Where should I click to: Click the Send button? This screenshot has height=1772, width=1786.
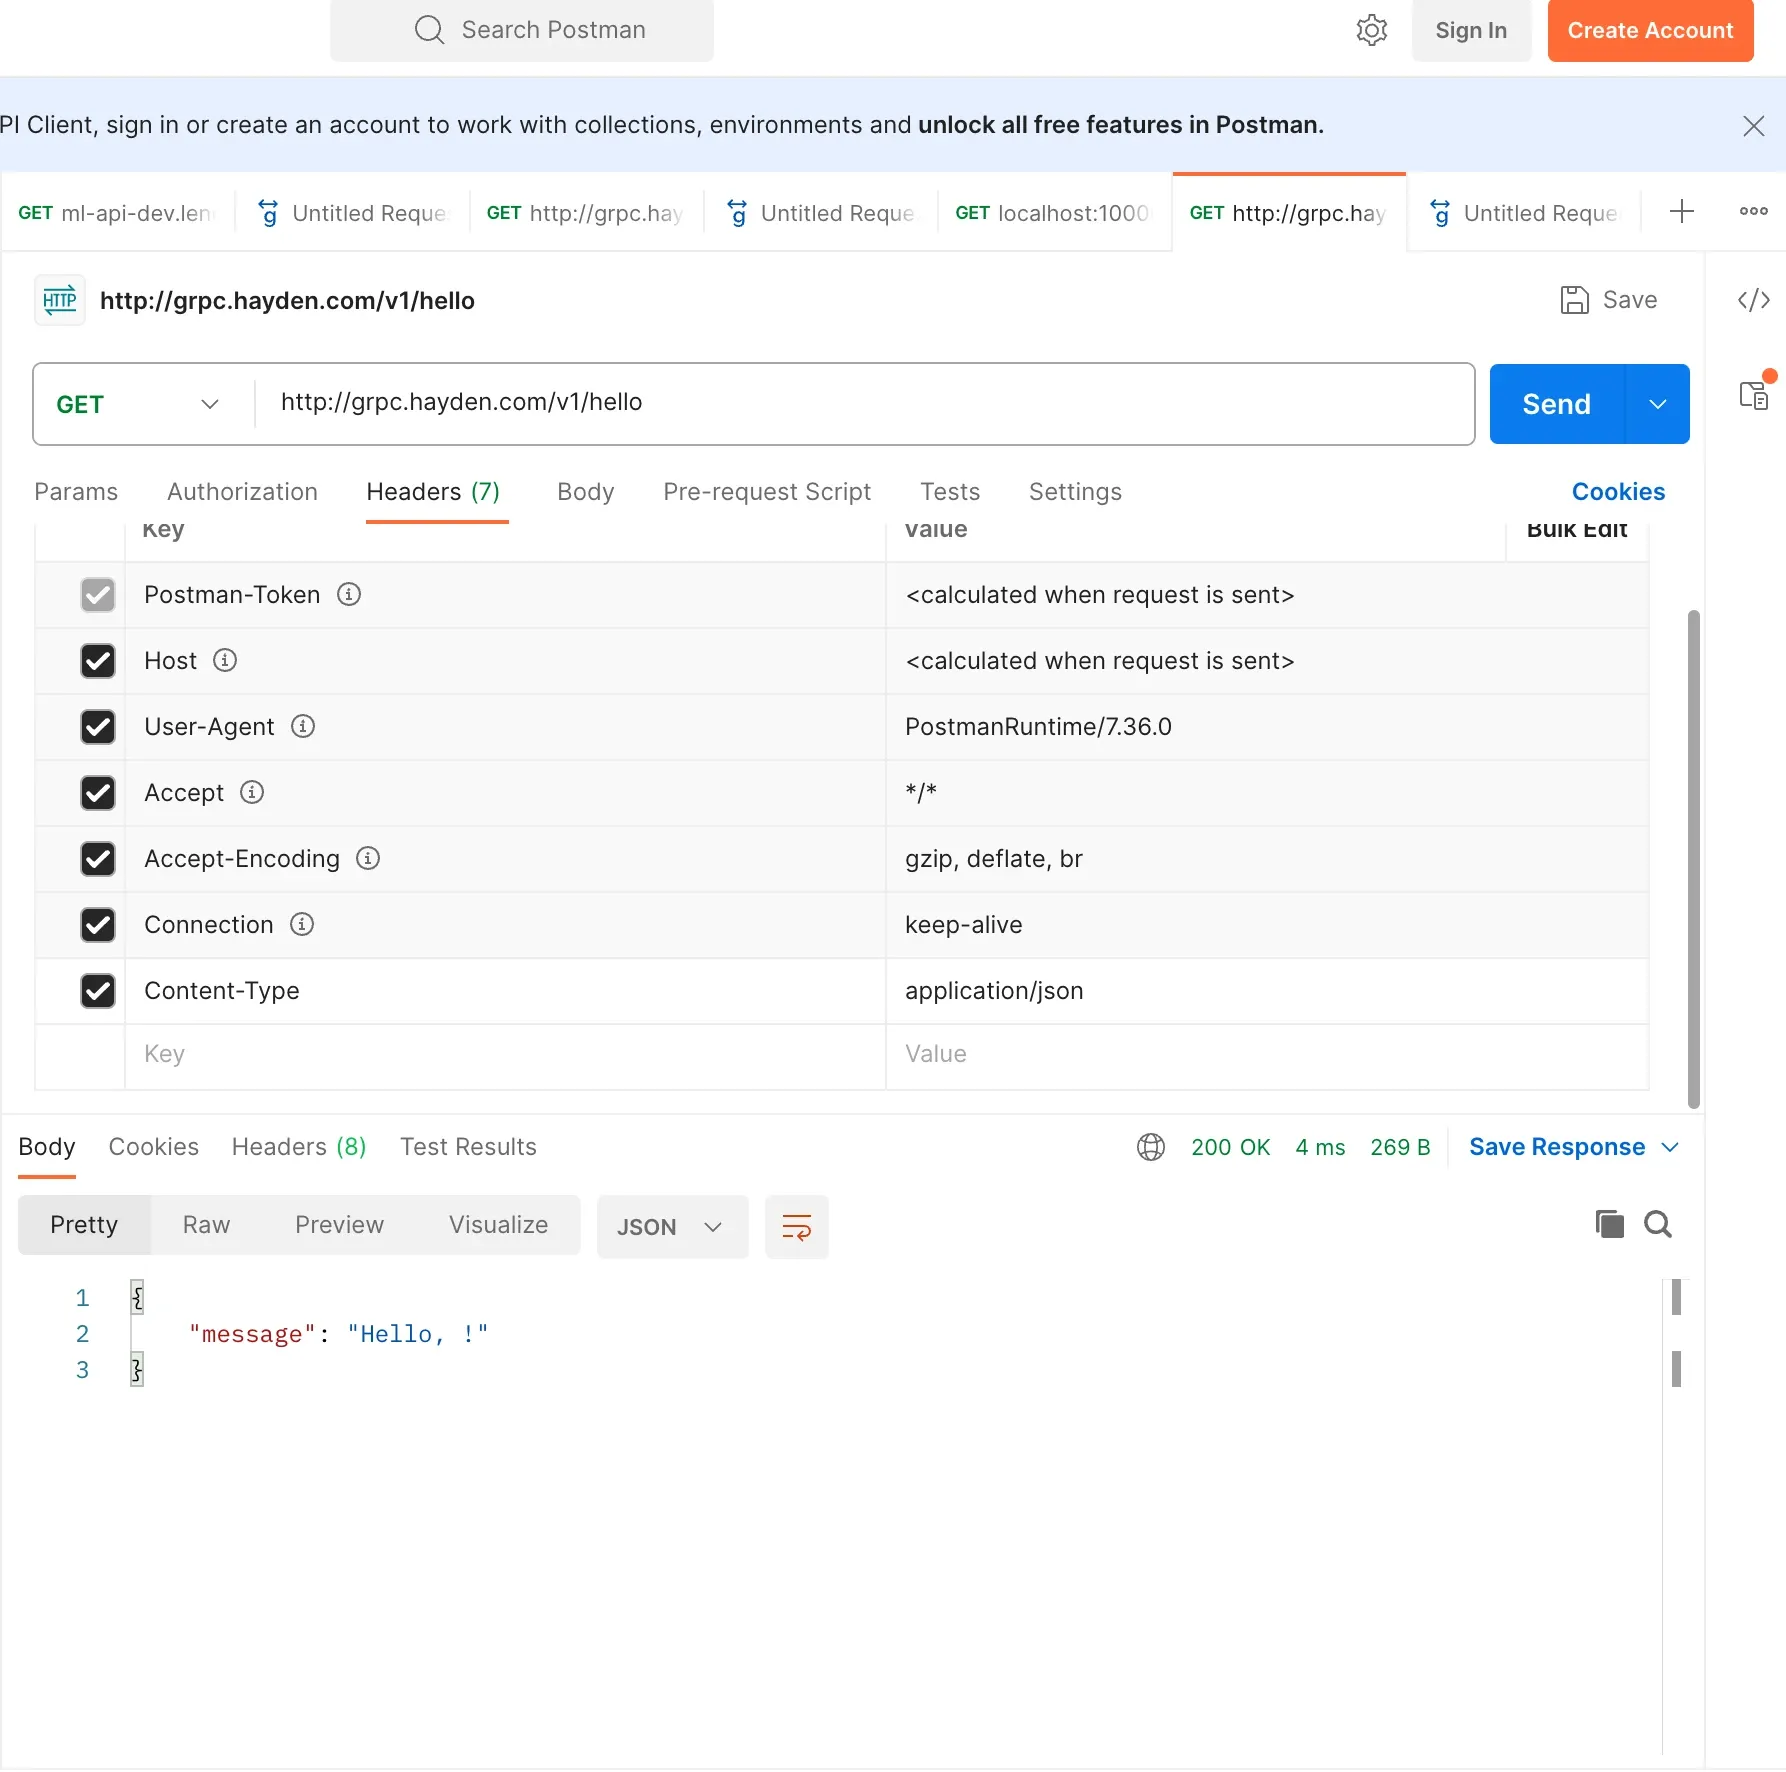1557,404
